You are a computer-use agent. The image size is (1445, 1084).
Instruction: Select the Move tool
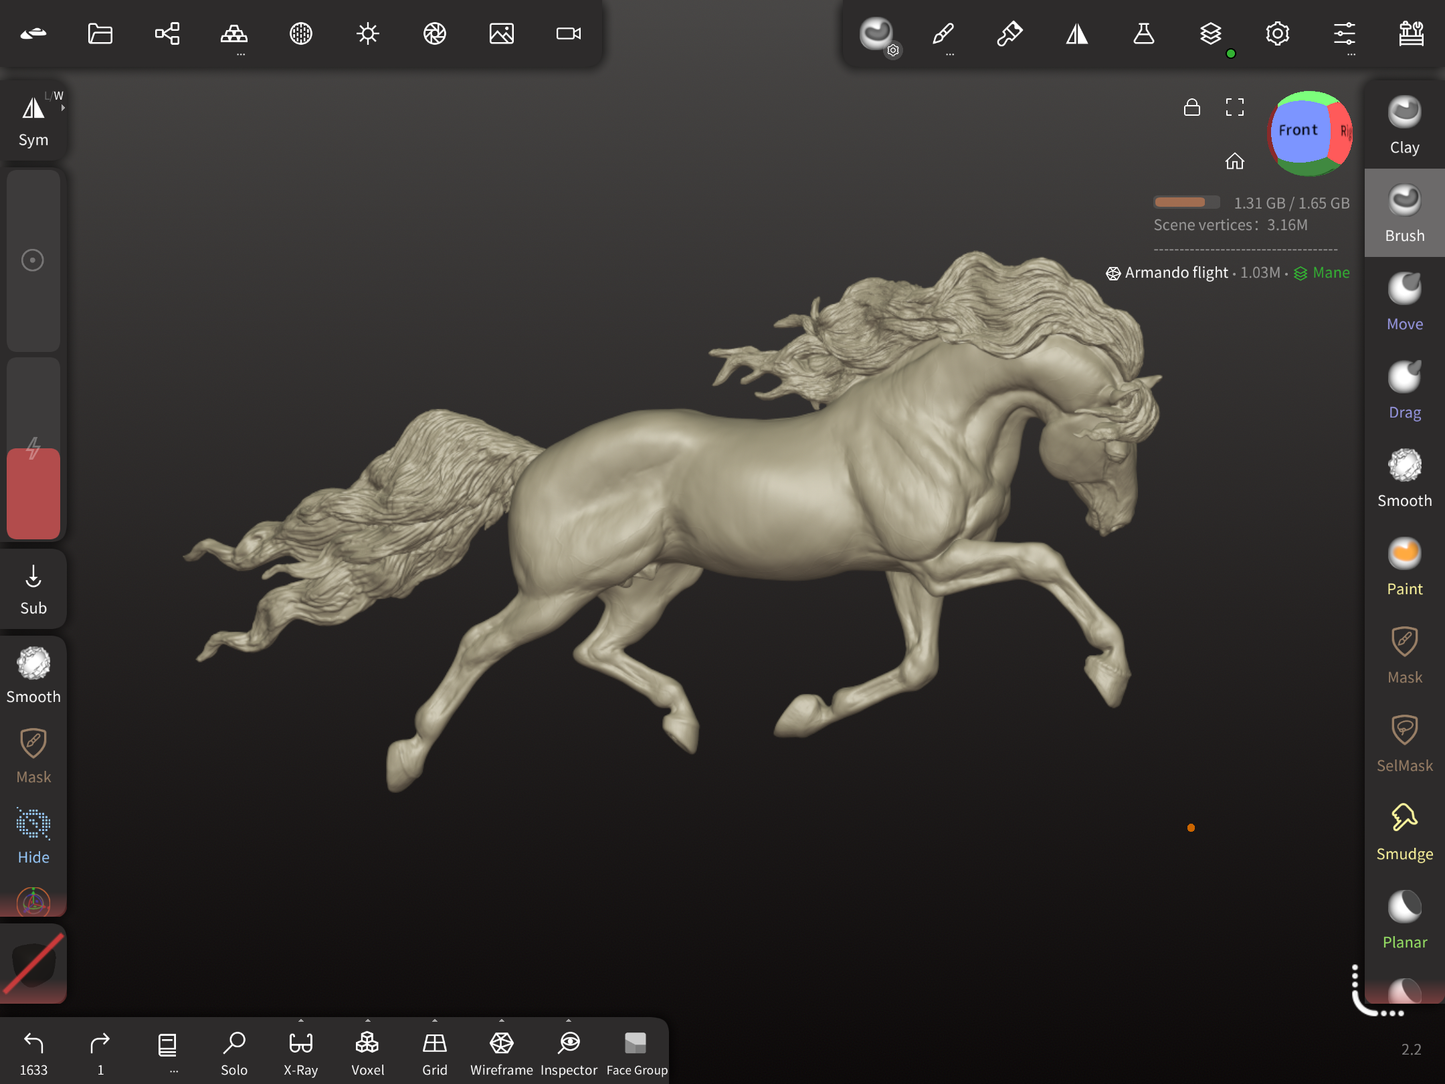tap(1404, 301)
